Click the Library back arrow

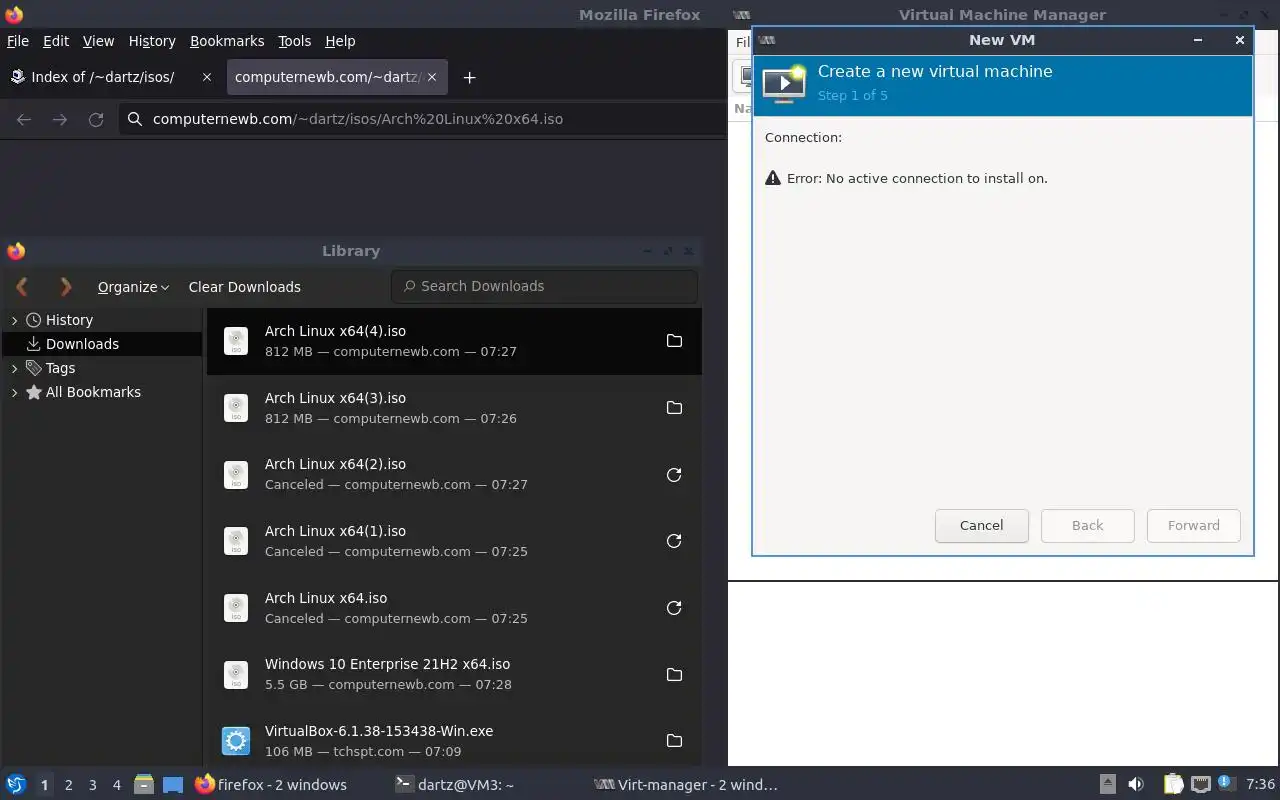(22, 287)
